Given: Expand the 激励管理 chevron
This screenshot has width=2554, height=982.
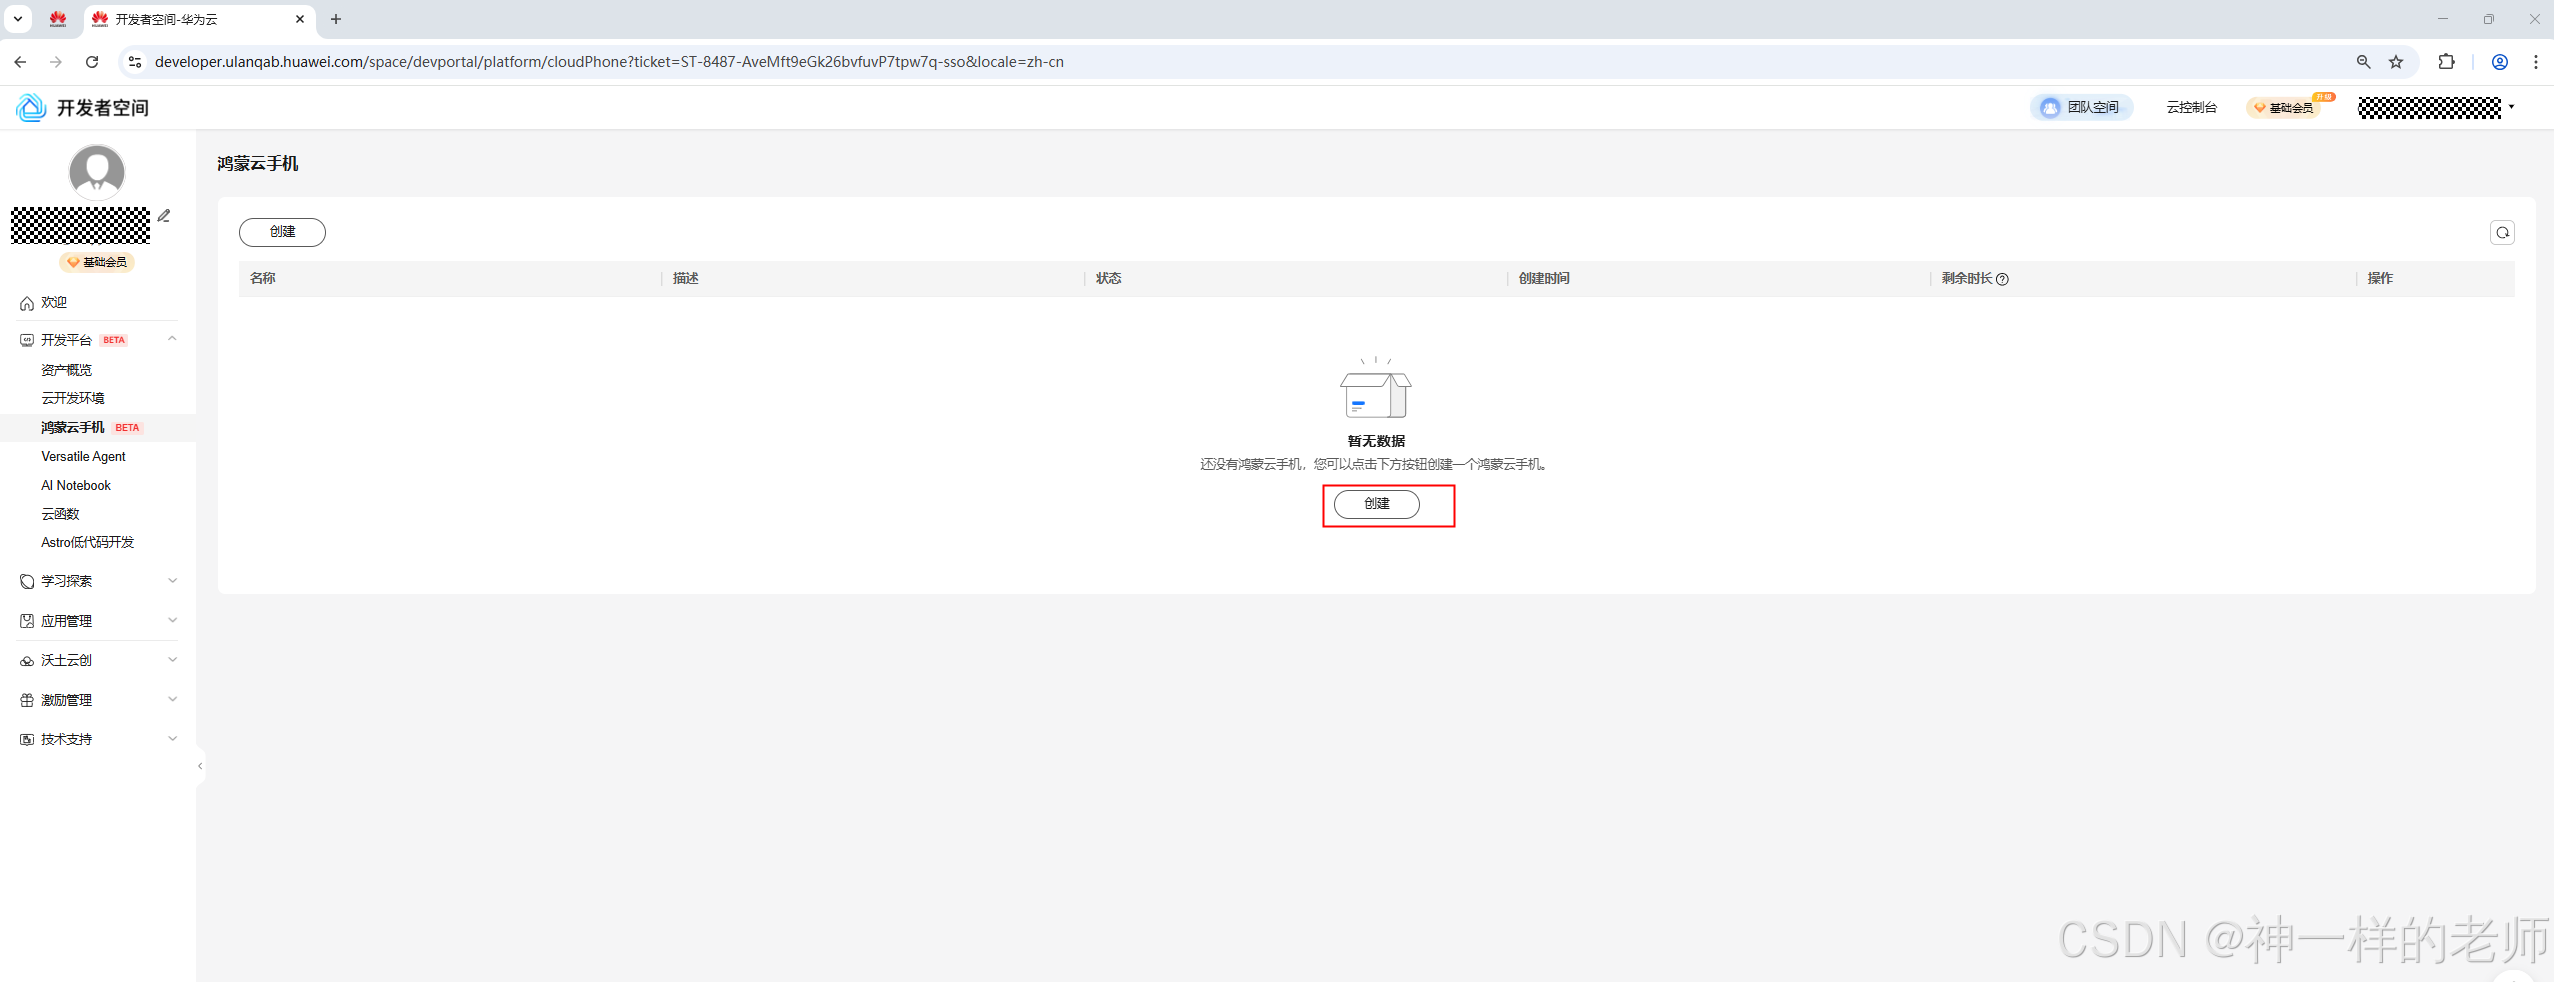Looking at the screenshot, I should pos(172,699).
